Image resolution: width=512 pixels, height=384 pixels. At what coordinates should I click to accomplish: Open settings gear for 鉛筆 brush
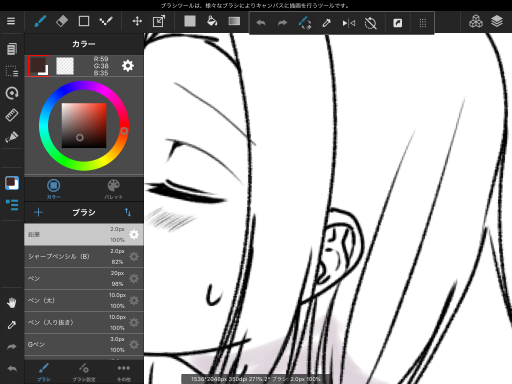click(134, 234)
